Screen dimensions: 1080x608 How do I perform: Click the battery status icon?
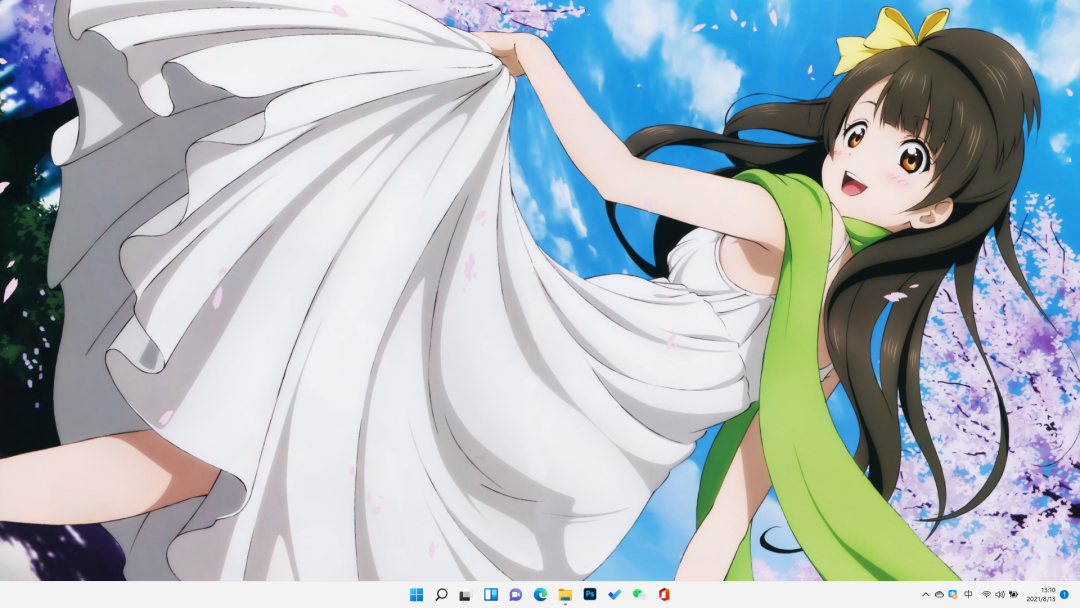coord(1013,595)
